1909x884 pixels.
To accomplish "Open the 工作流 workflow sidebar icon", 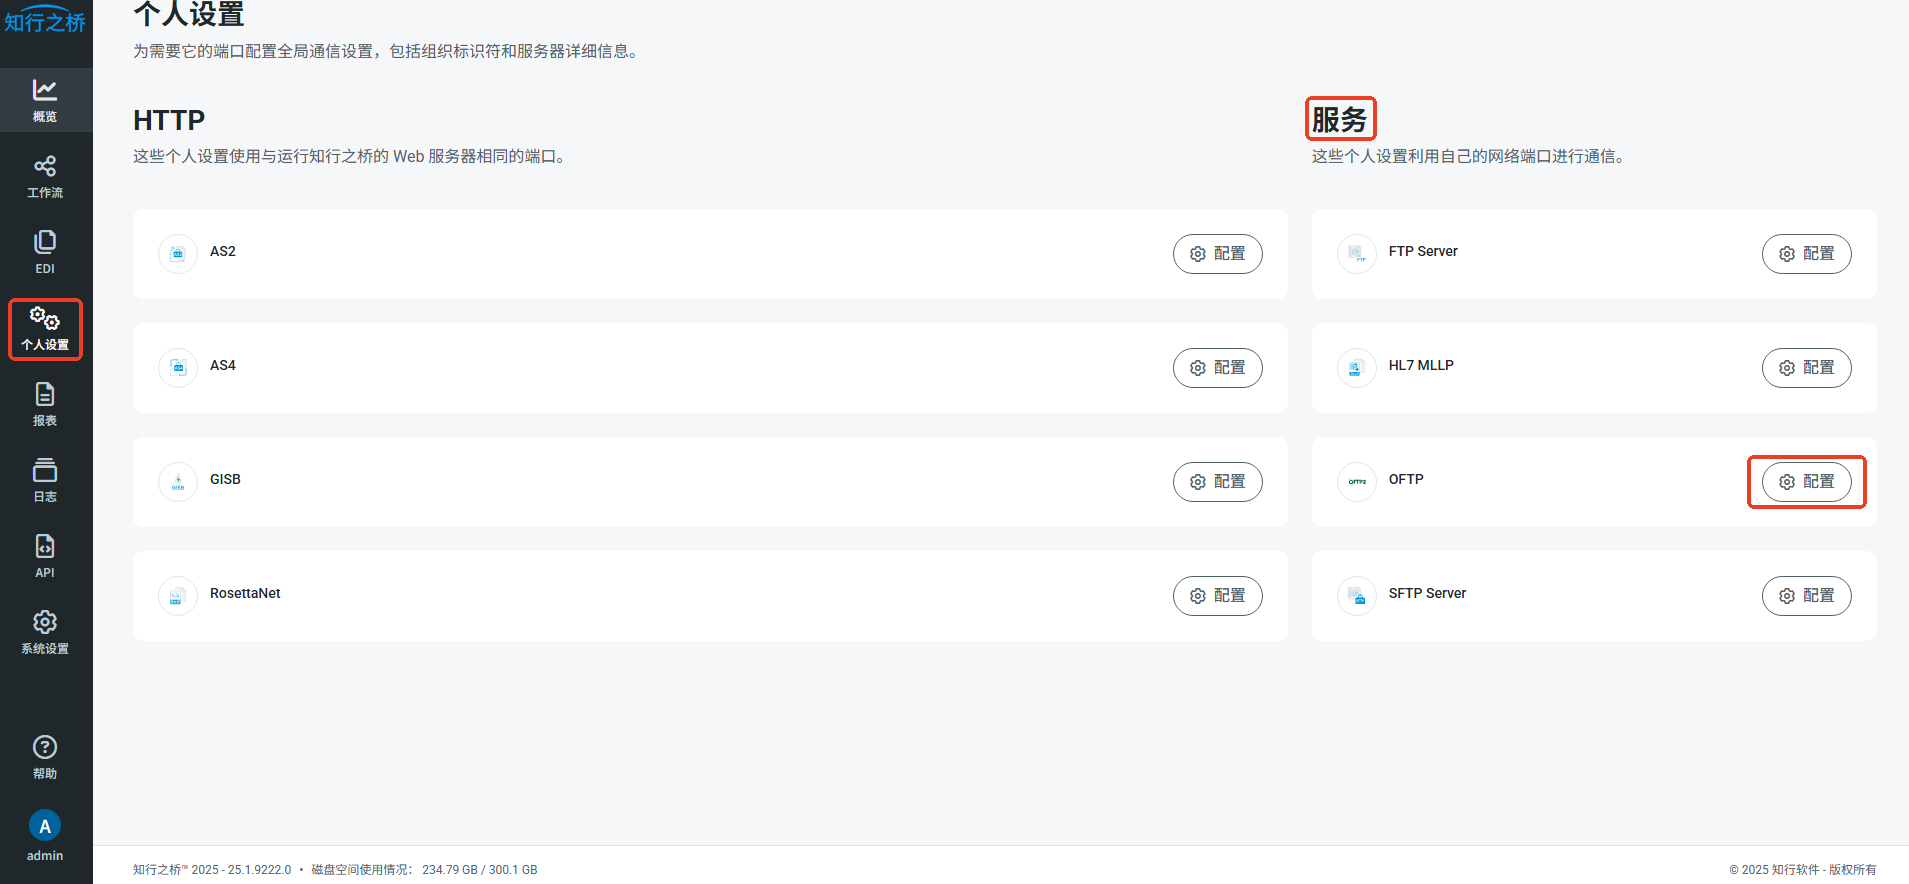I will click(x=45, y=176).
